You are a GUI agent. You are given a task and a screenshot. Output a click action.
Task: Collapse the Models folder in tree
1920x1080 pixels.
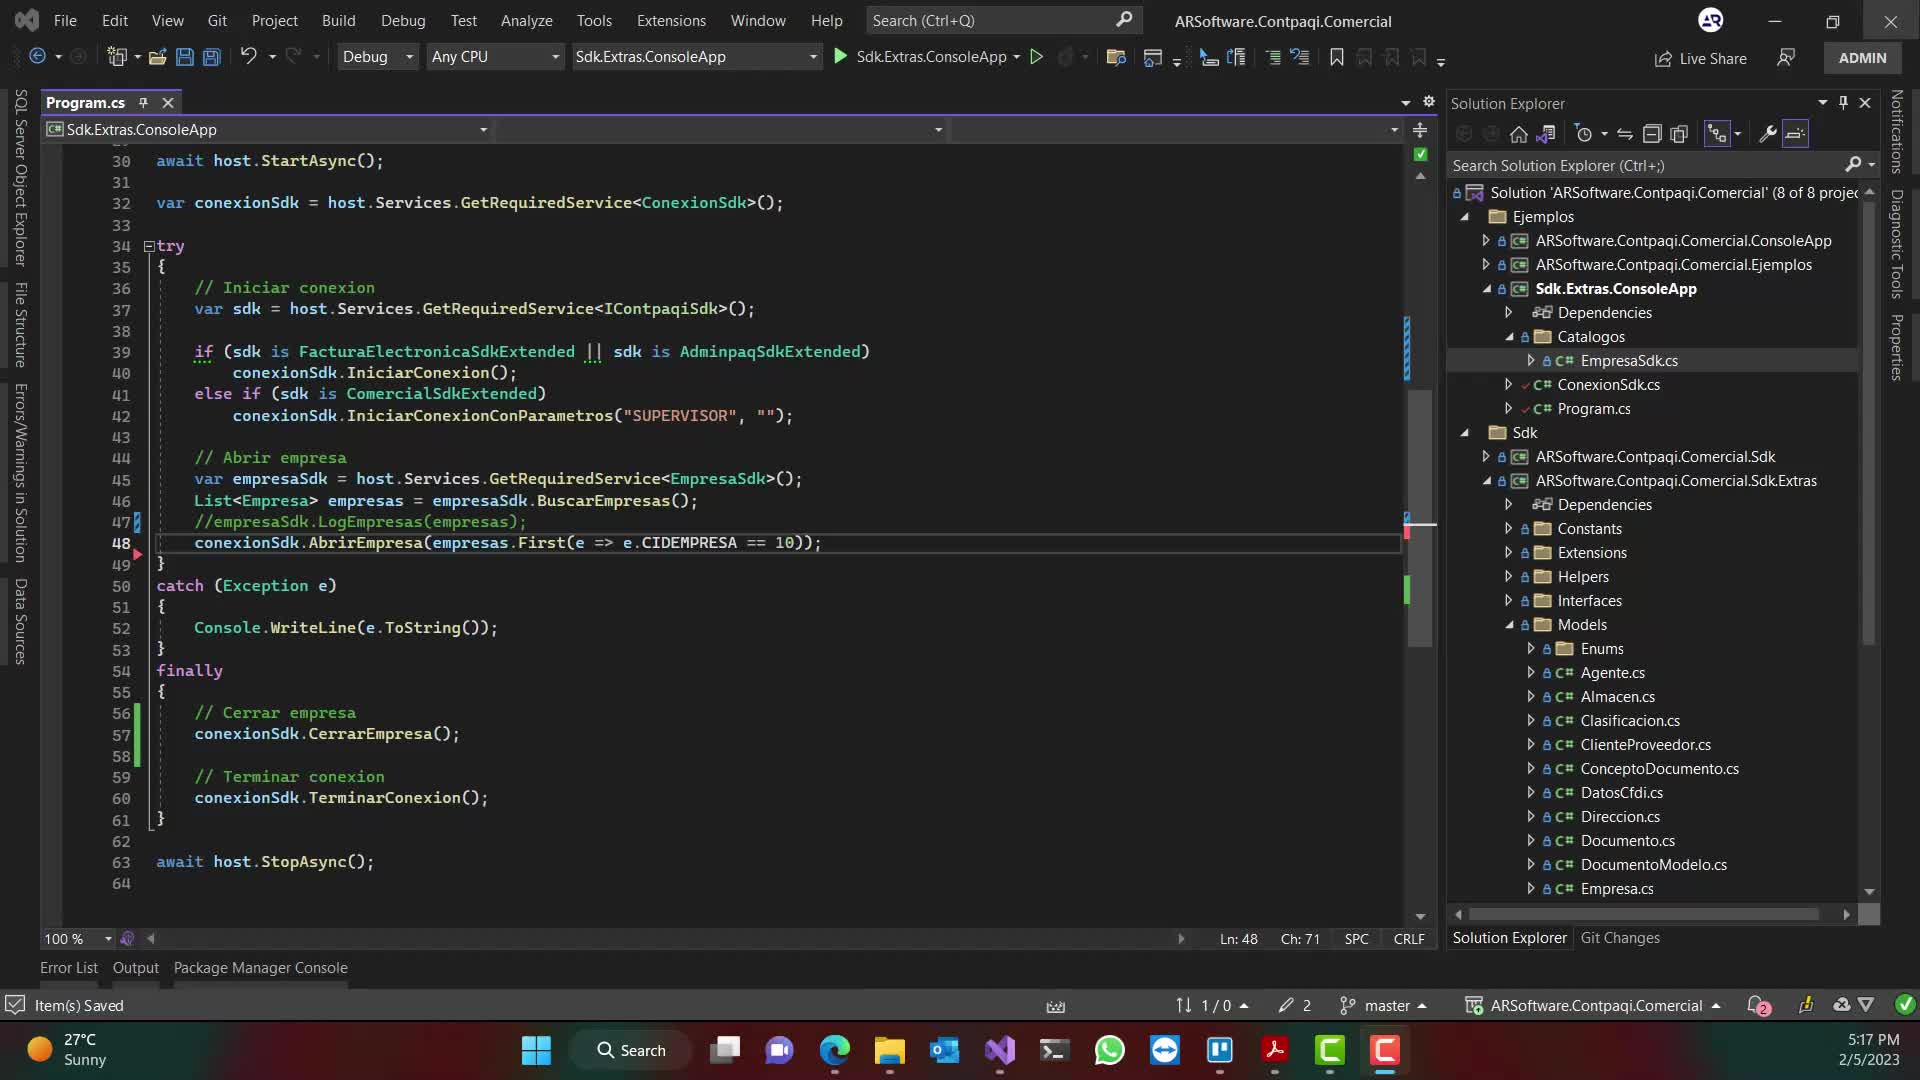[x=1510, y=625]
